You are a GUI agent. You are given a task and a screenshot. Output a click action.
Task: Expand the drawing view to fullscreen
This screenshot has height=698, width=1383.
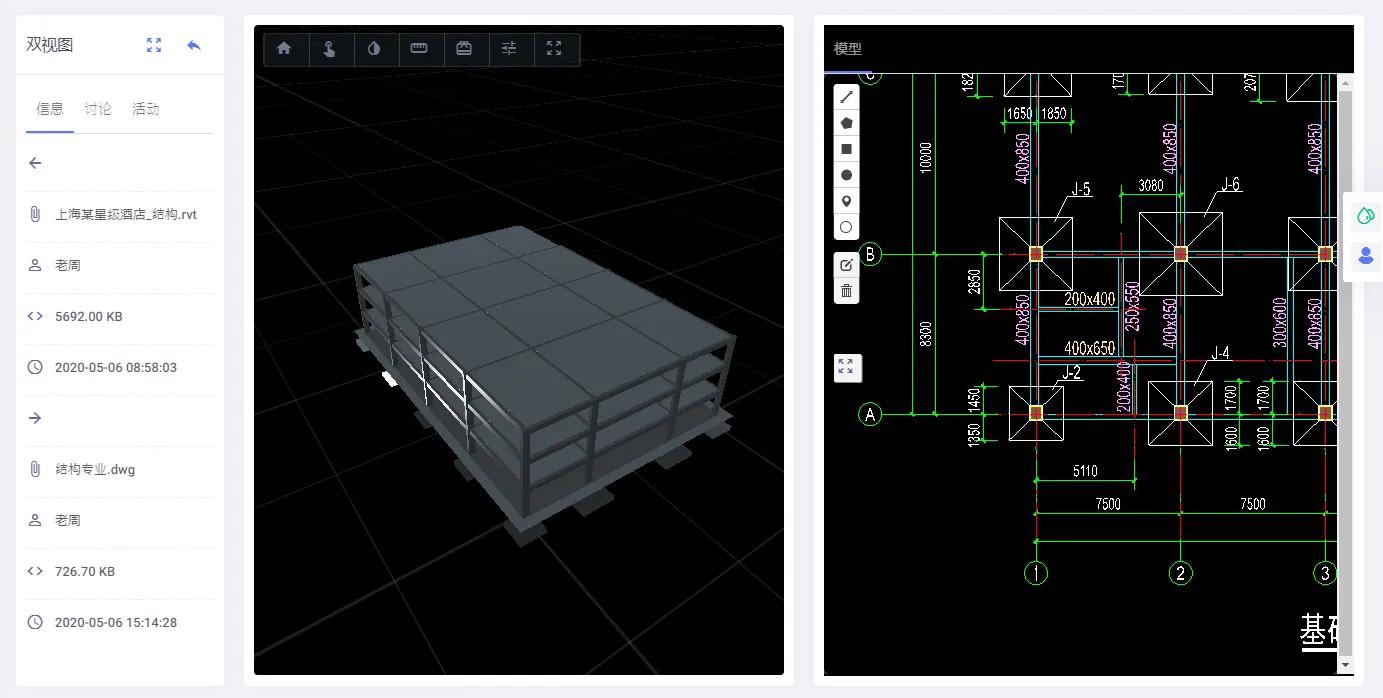click(846, 367)
